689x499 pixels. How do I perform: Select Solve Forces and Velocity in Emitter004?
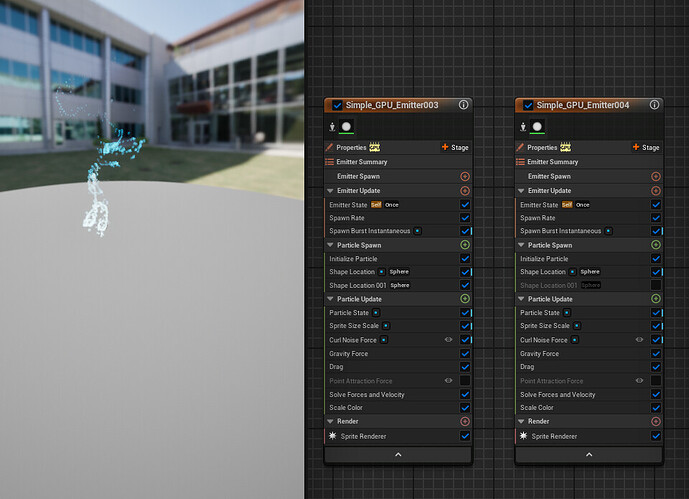(x=589, y=394)
